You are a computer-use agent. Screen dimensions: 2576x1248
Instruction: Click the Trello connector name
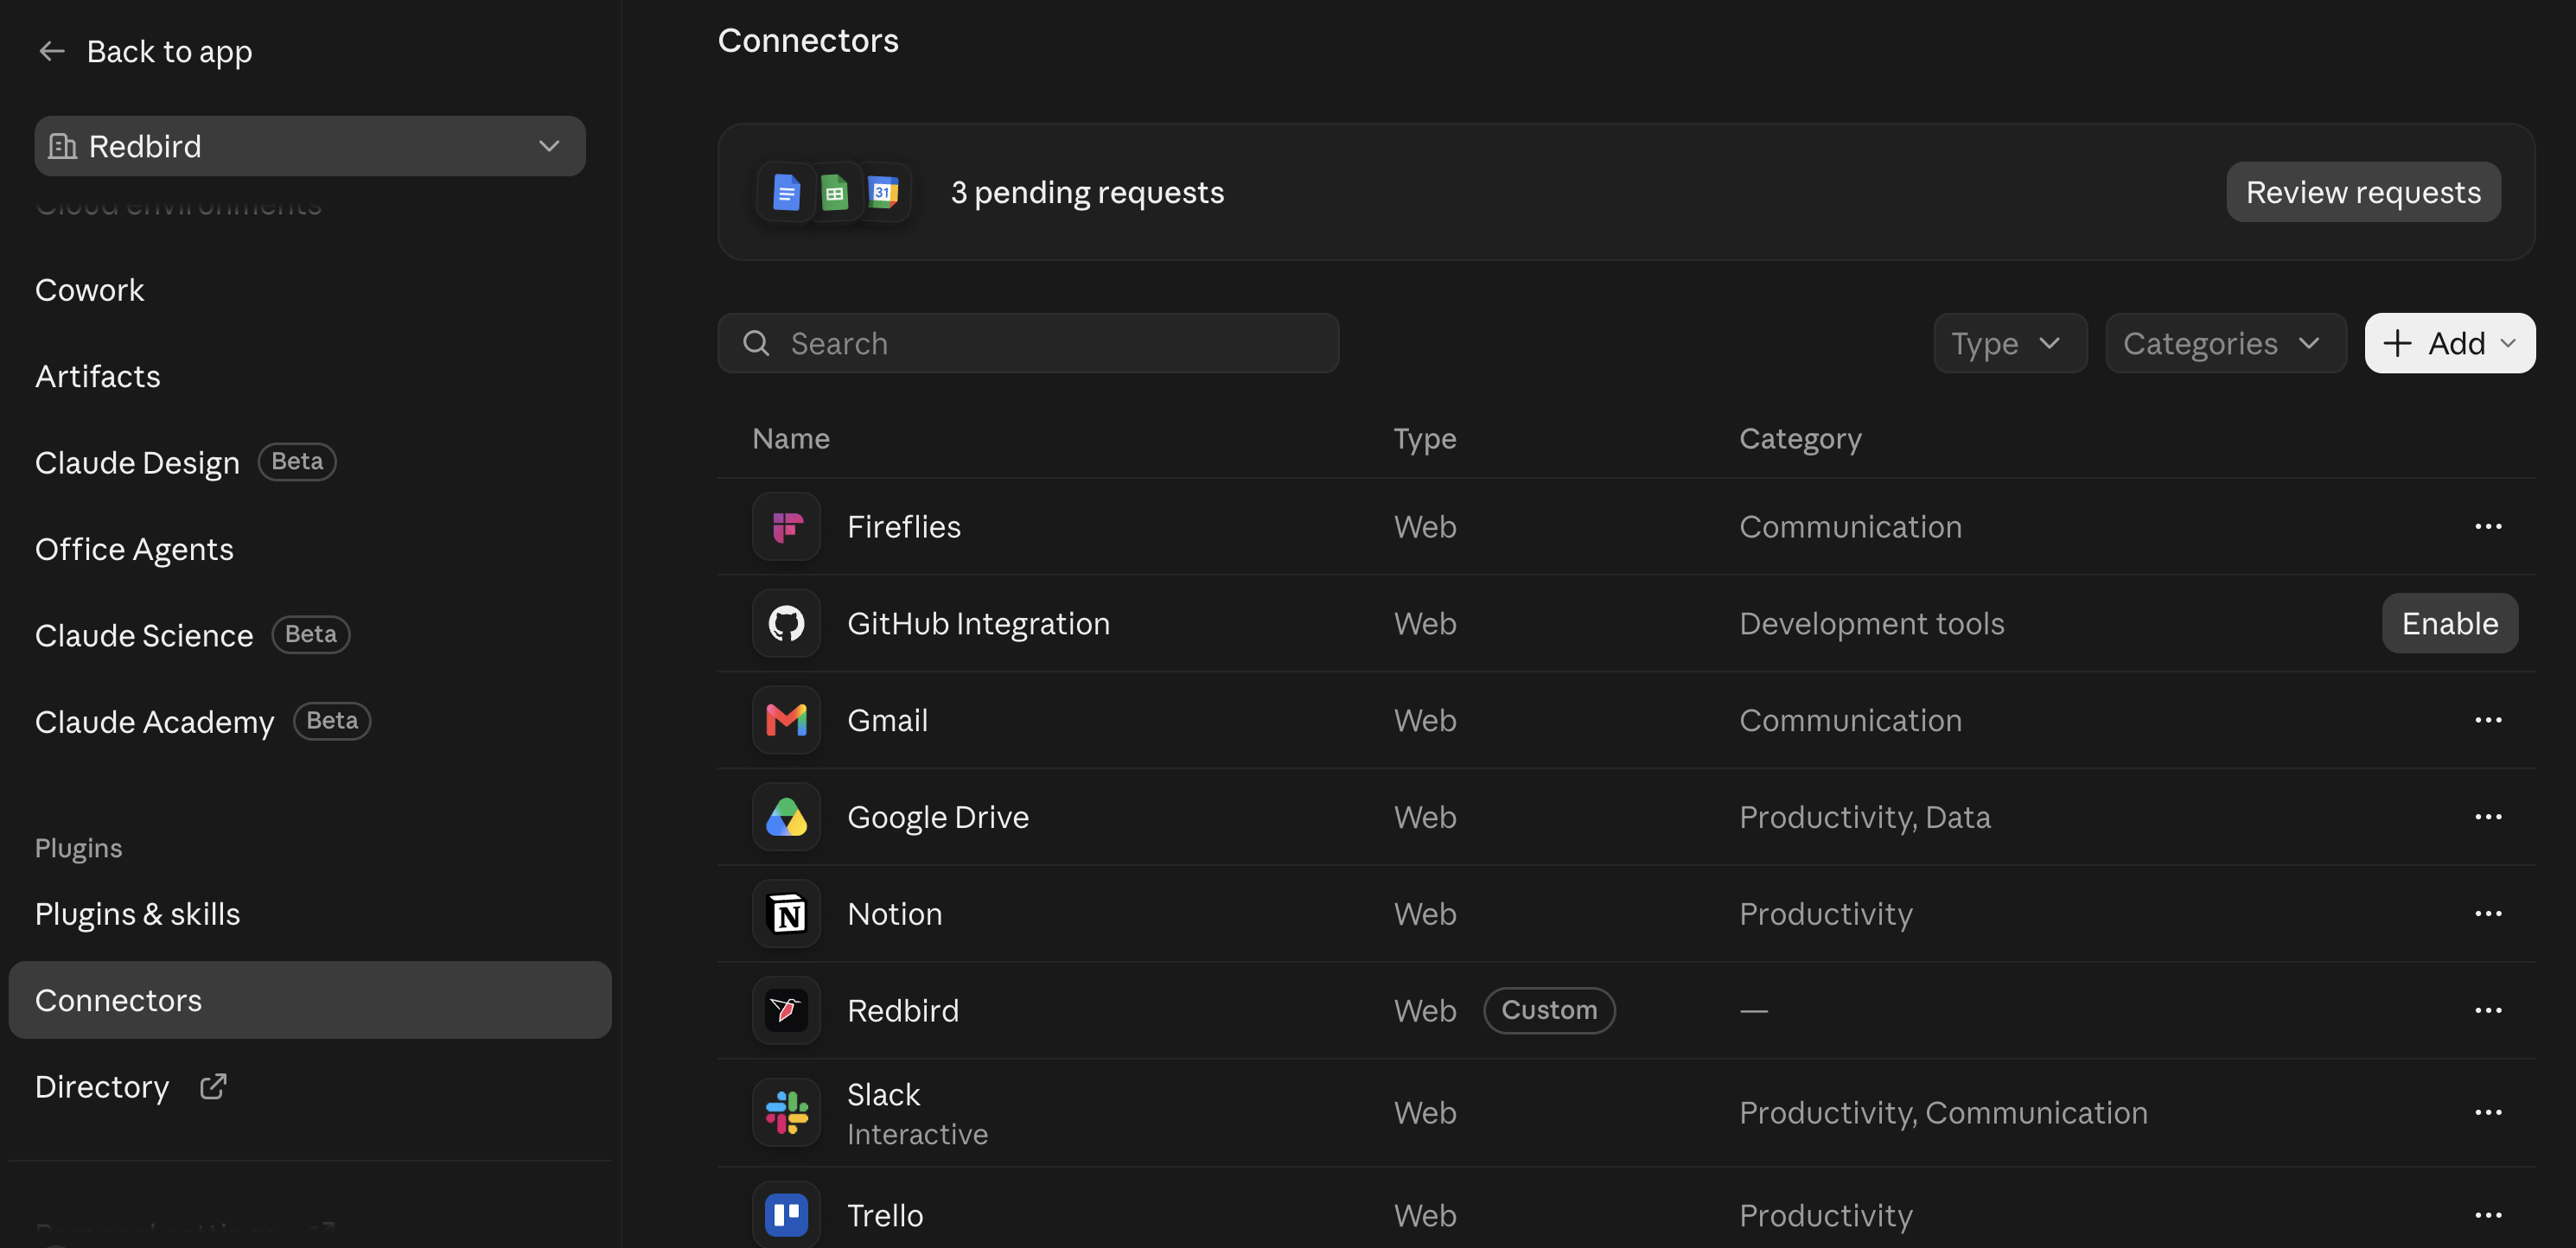coord(885,1215)
